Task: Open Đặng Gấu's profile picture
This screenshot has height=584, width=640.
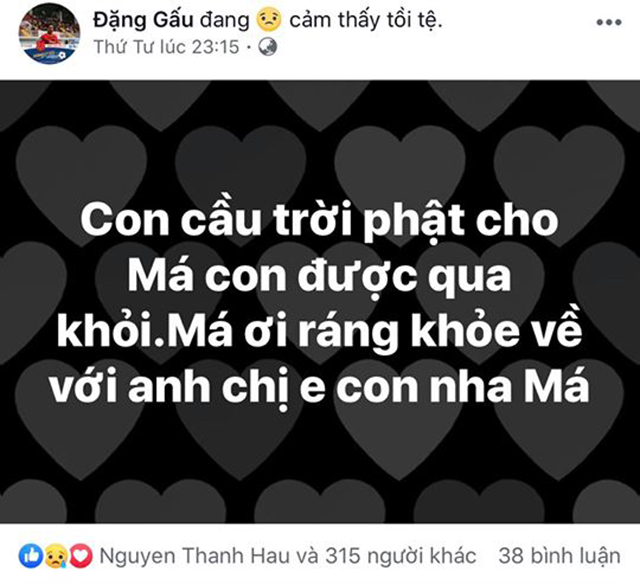Action: coord(49,33)
